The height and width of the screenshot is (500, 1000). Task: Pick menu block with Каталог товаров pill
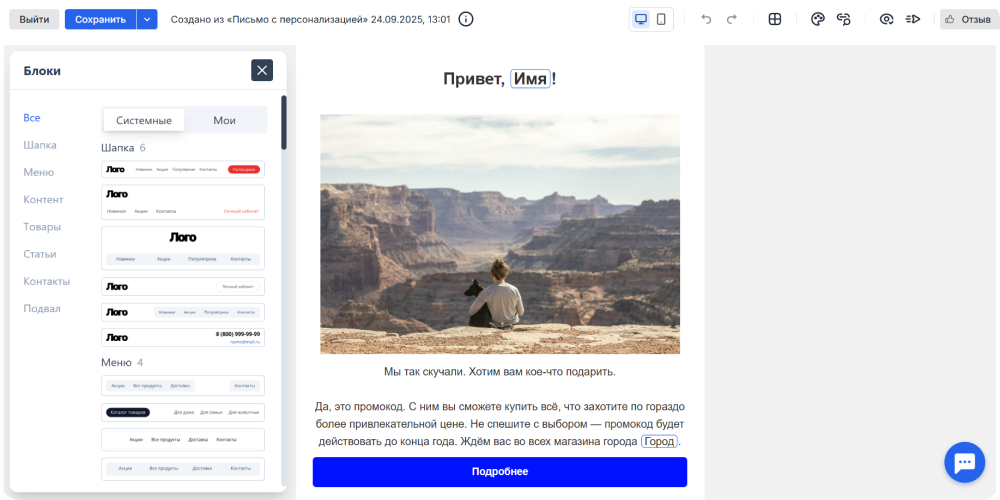(183, 413)
